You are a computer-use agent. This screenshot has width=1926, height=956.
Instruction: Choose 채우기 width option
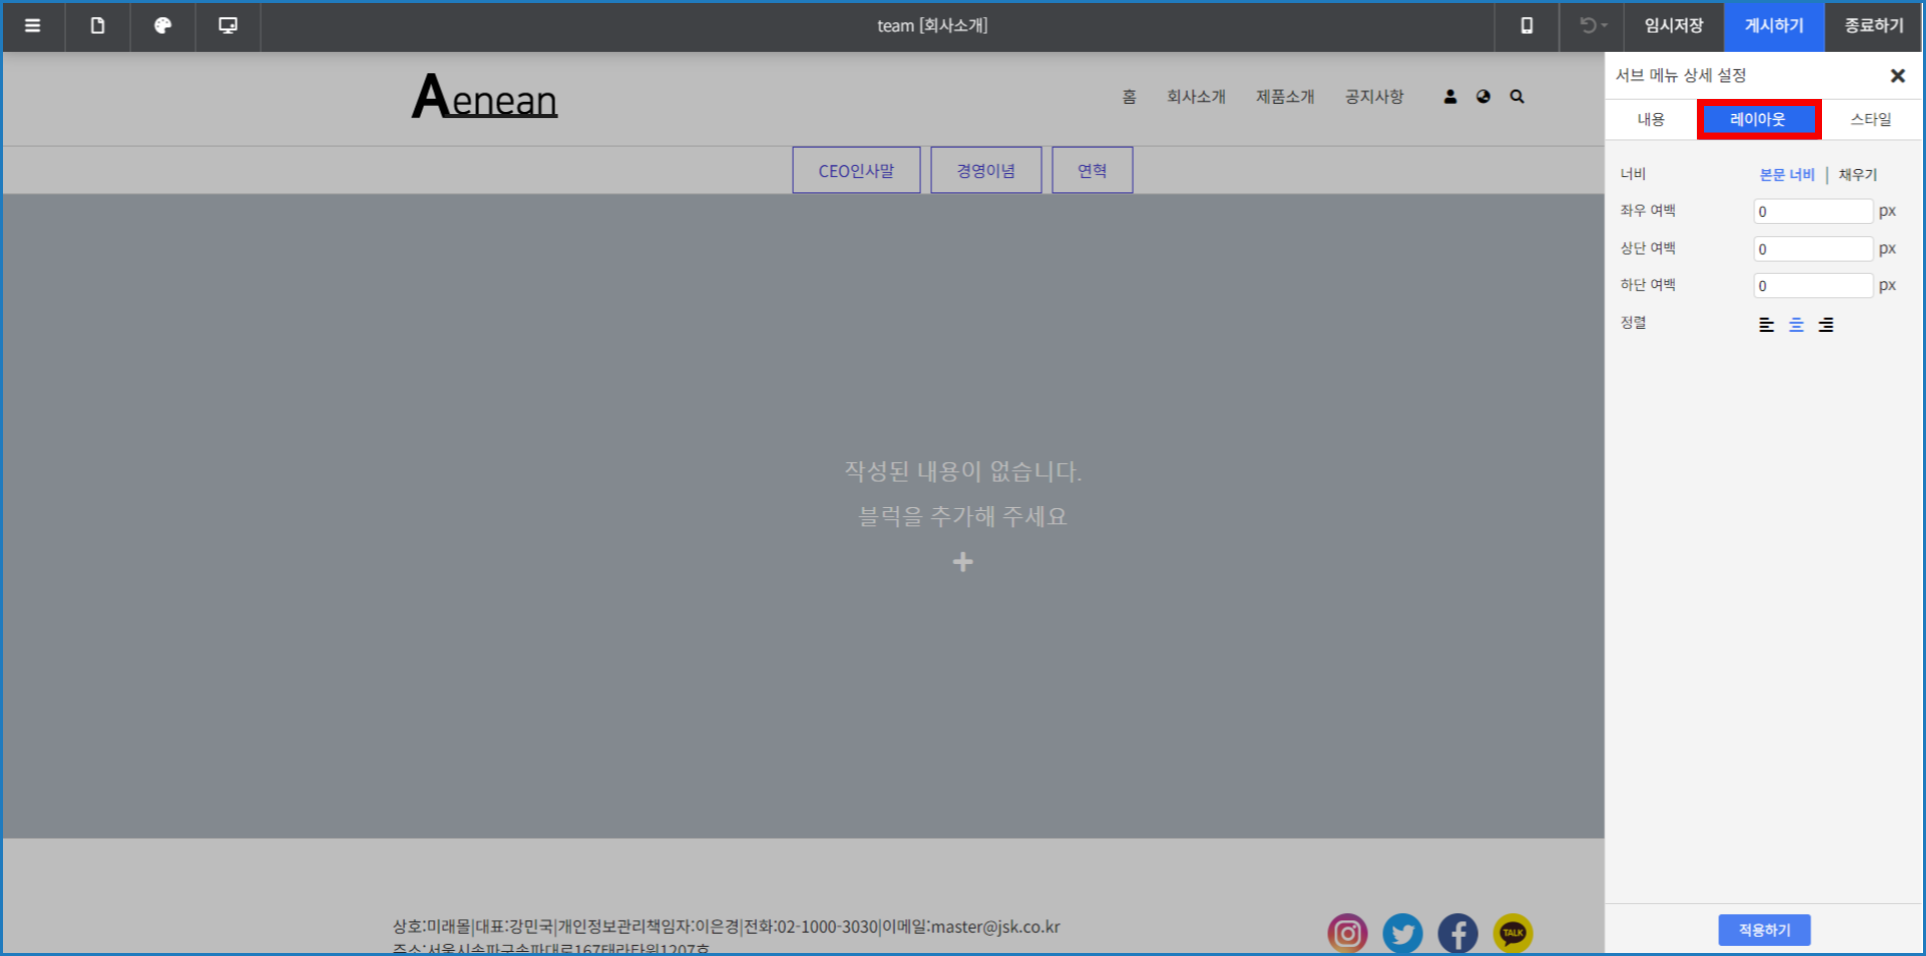tap(1857, 175)
